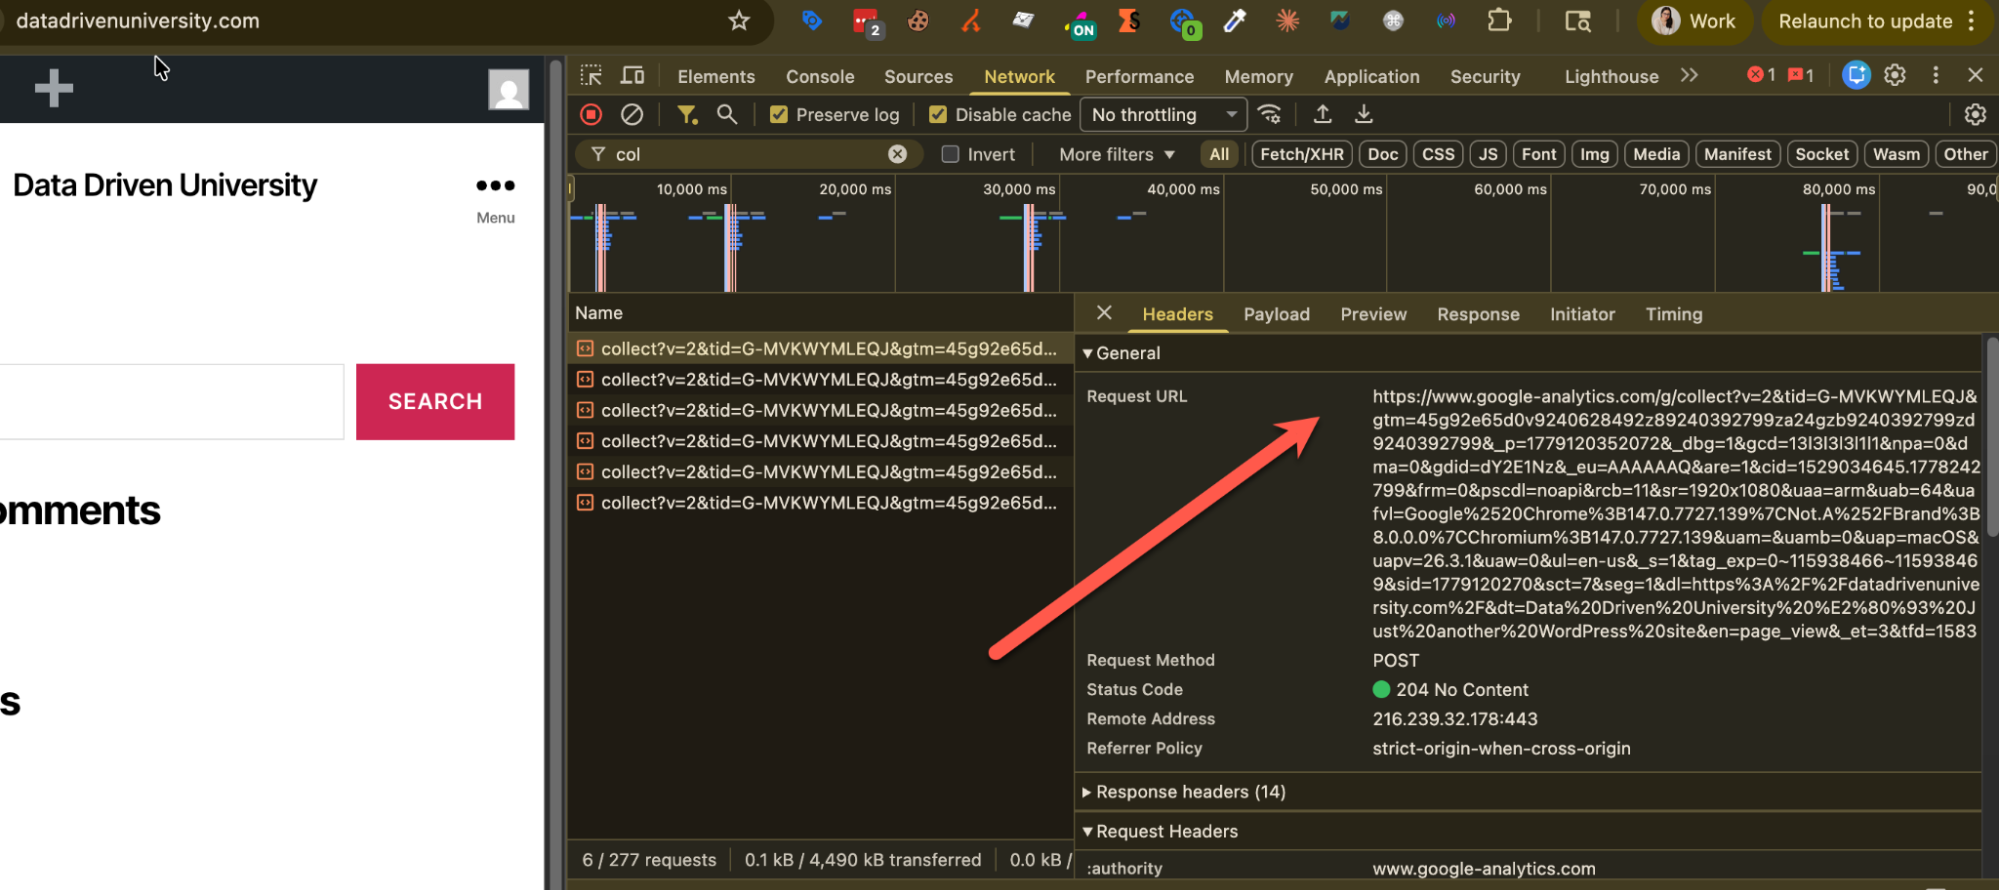This screenshot has height=891, width=1999.
Task: Show more DevTools tabs chevron
Action: click(x=1689, y=75)
